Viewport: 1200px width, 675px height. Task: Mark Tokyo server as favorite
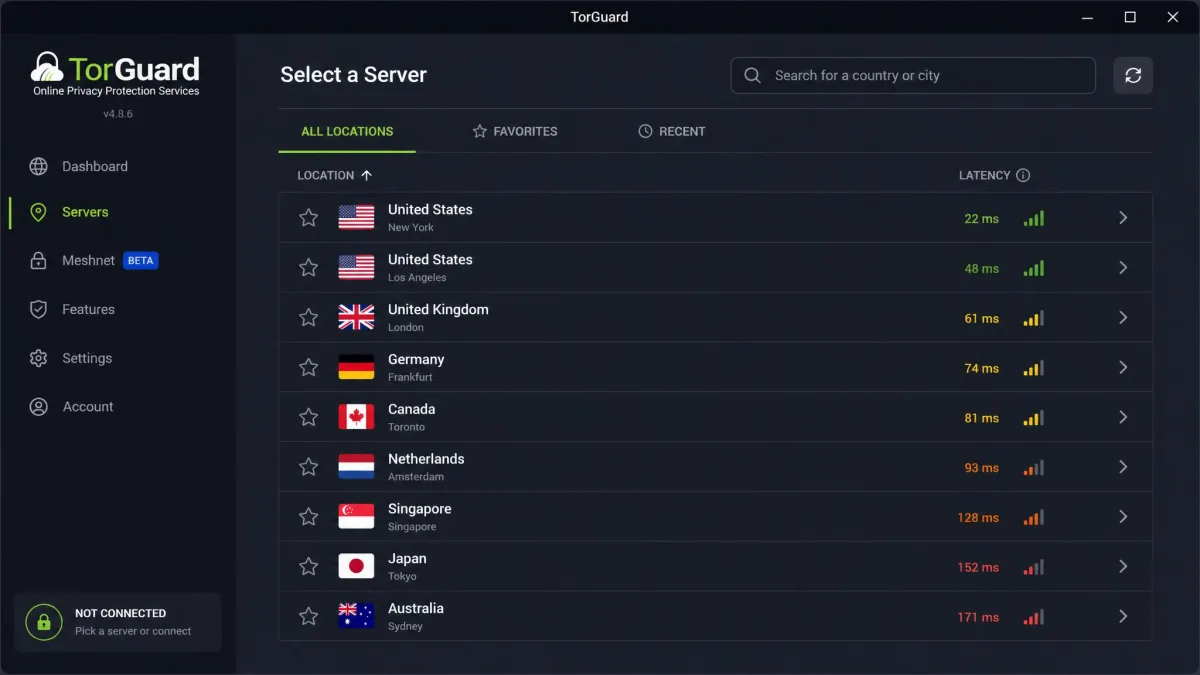coord(309,567)
